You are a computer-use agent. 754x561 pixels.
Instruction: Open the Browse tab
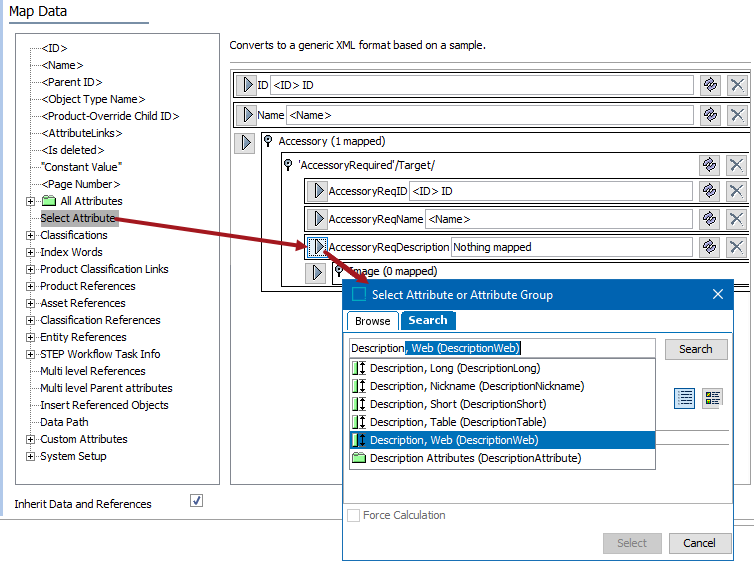coord(372,320)
